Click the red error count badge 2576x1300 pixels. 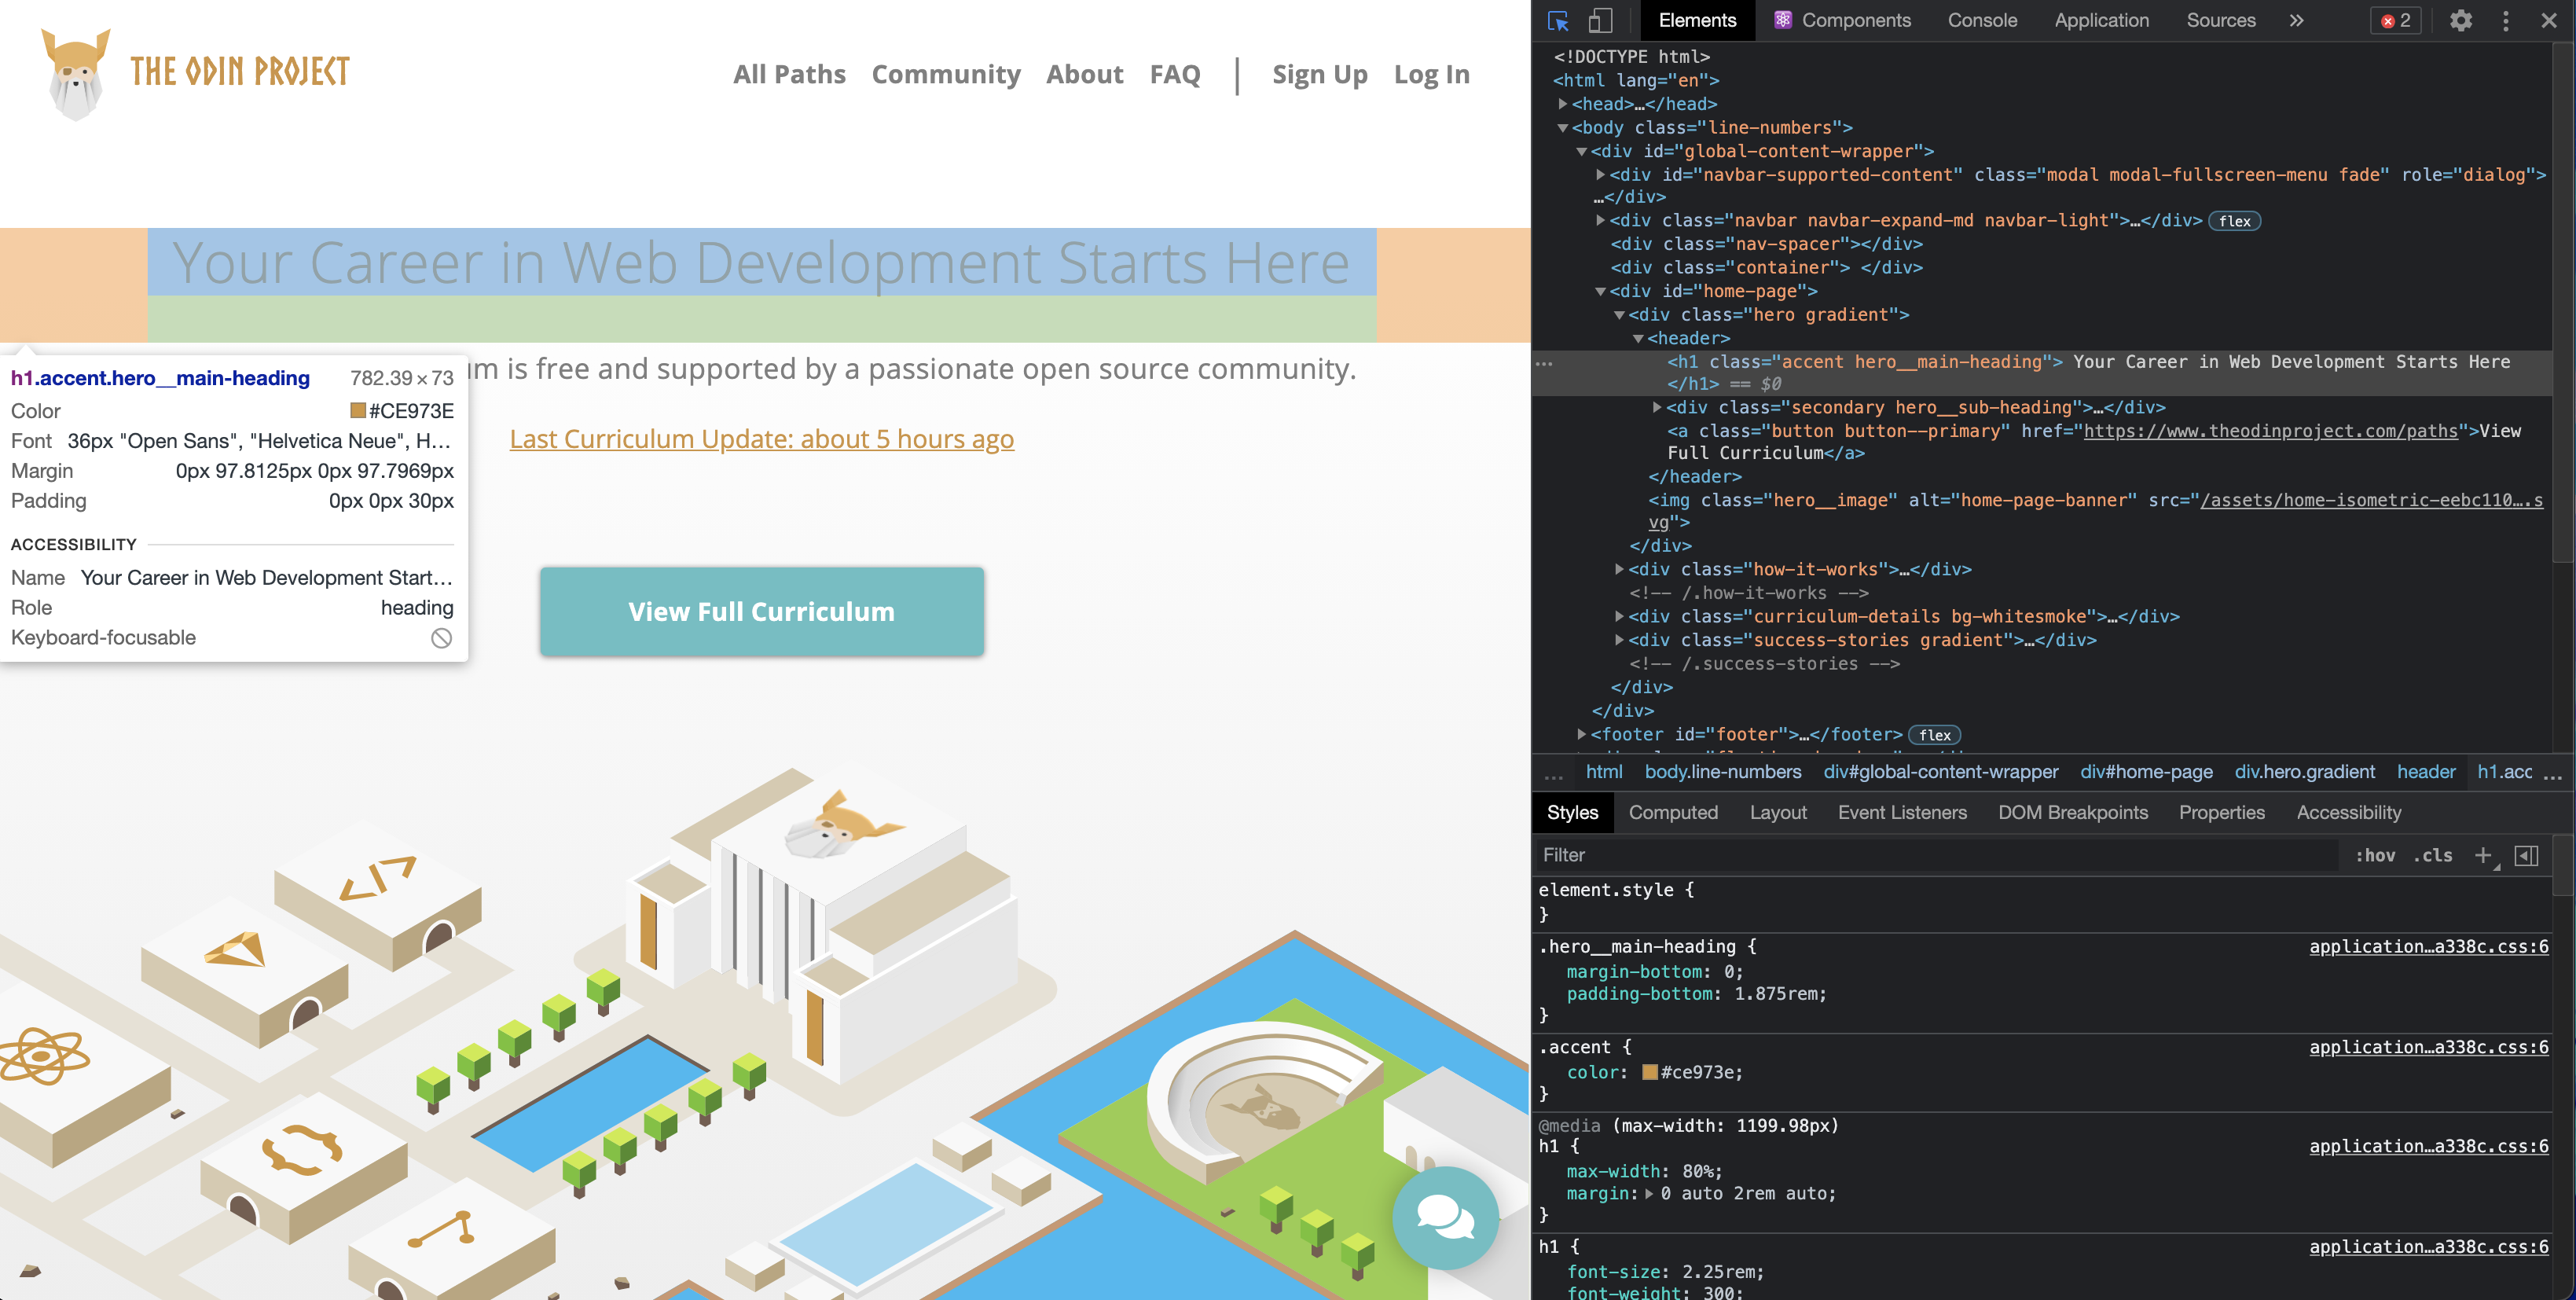[2396, 21]
